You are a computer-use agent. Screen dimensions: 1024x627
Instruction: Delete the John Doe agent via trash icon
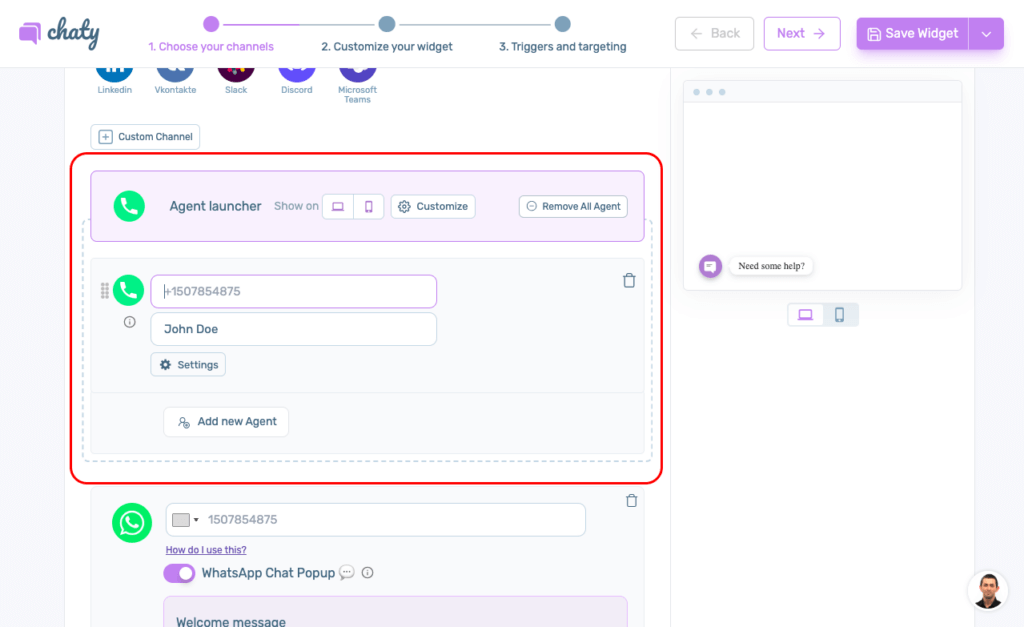coord(629,281)
